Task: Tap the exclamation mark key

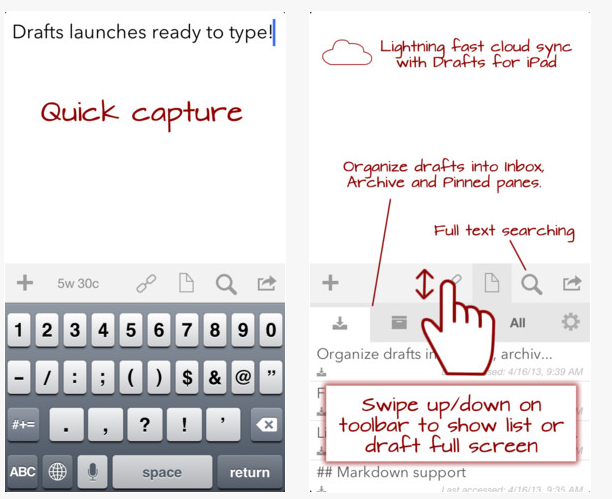Action: click(184, 424)
